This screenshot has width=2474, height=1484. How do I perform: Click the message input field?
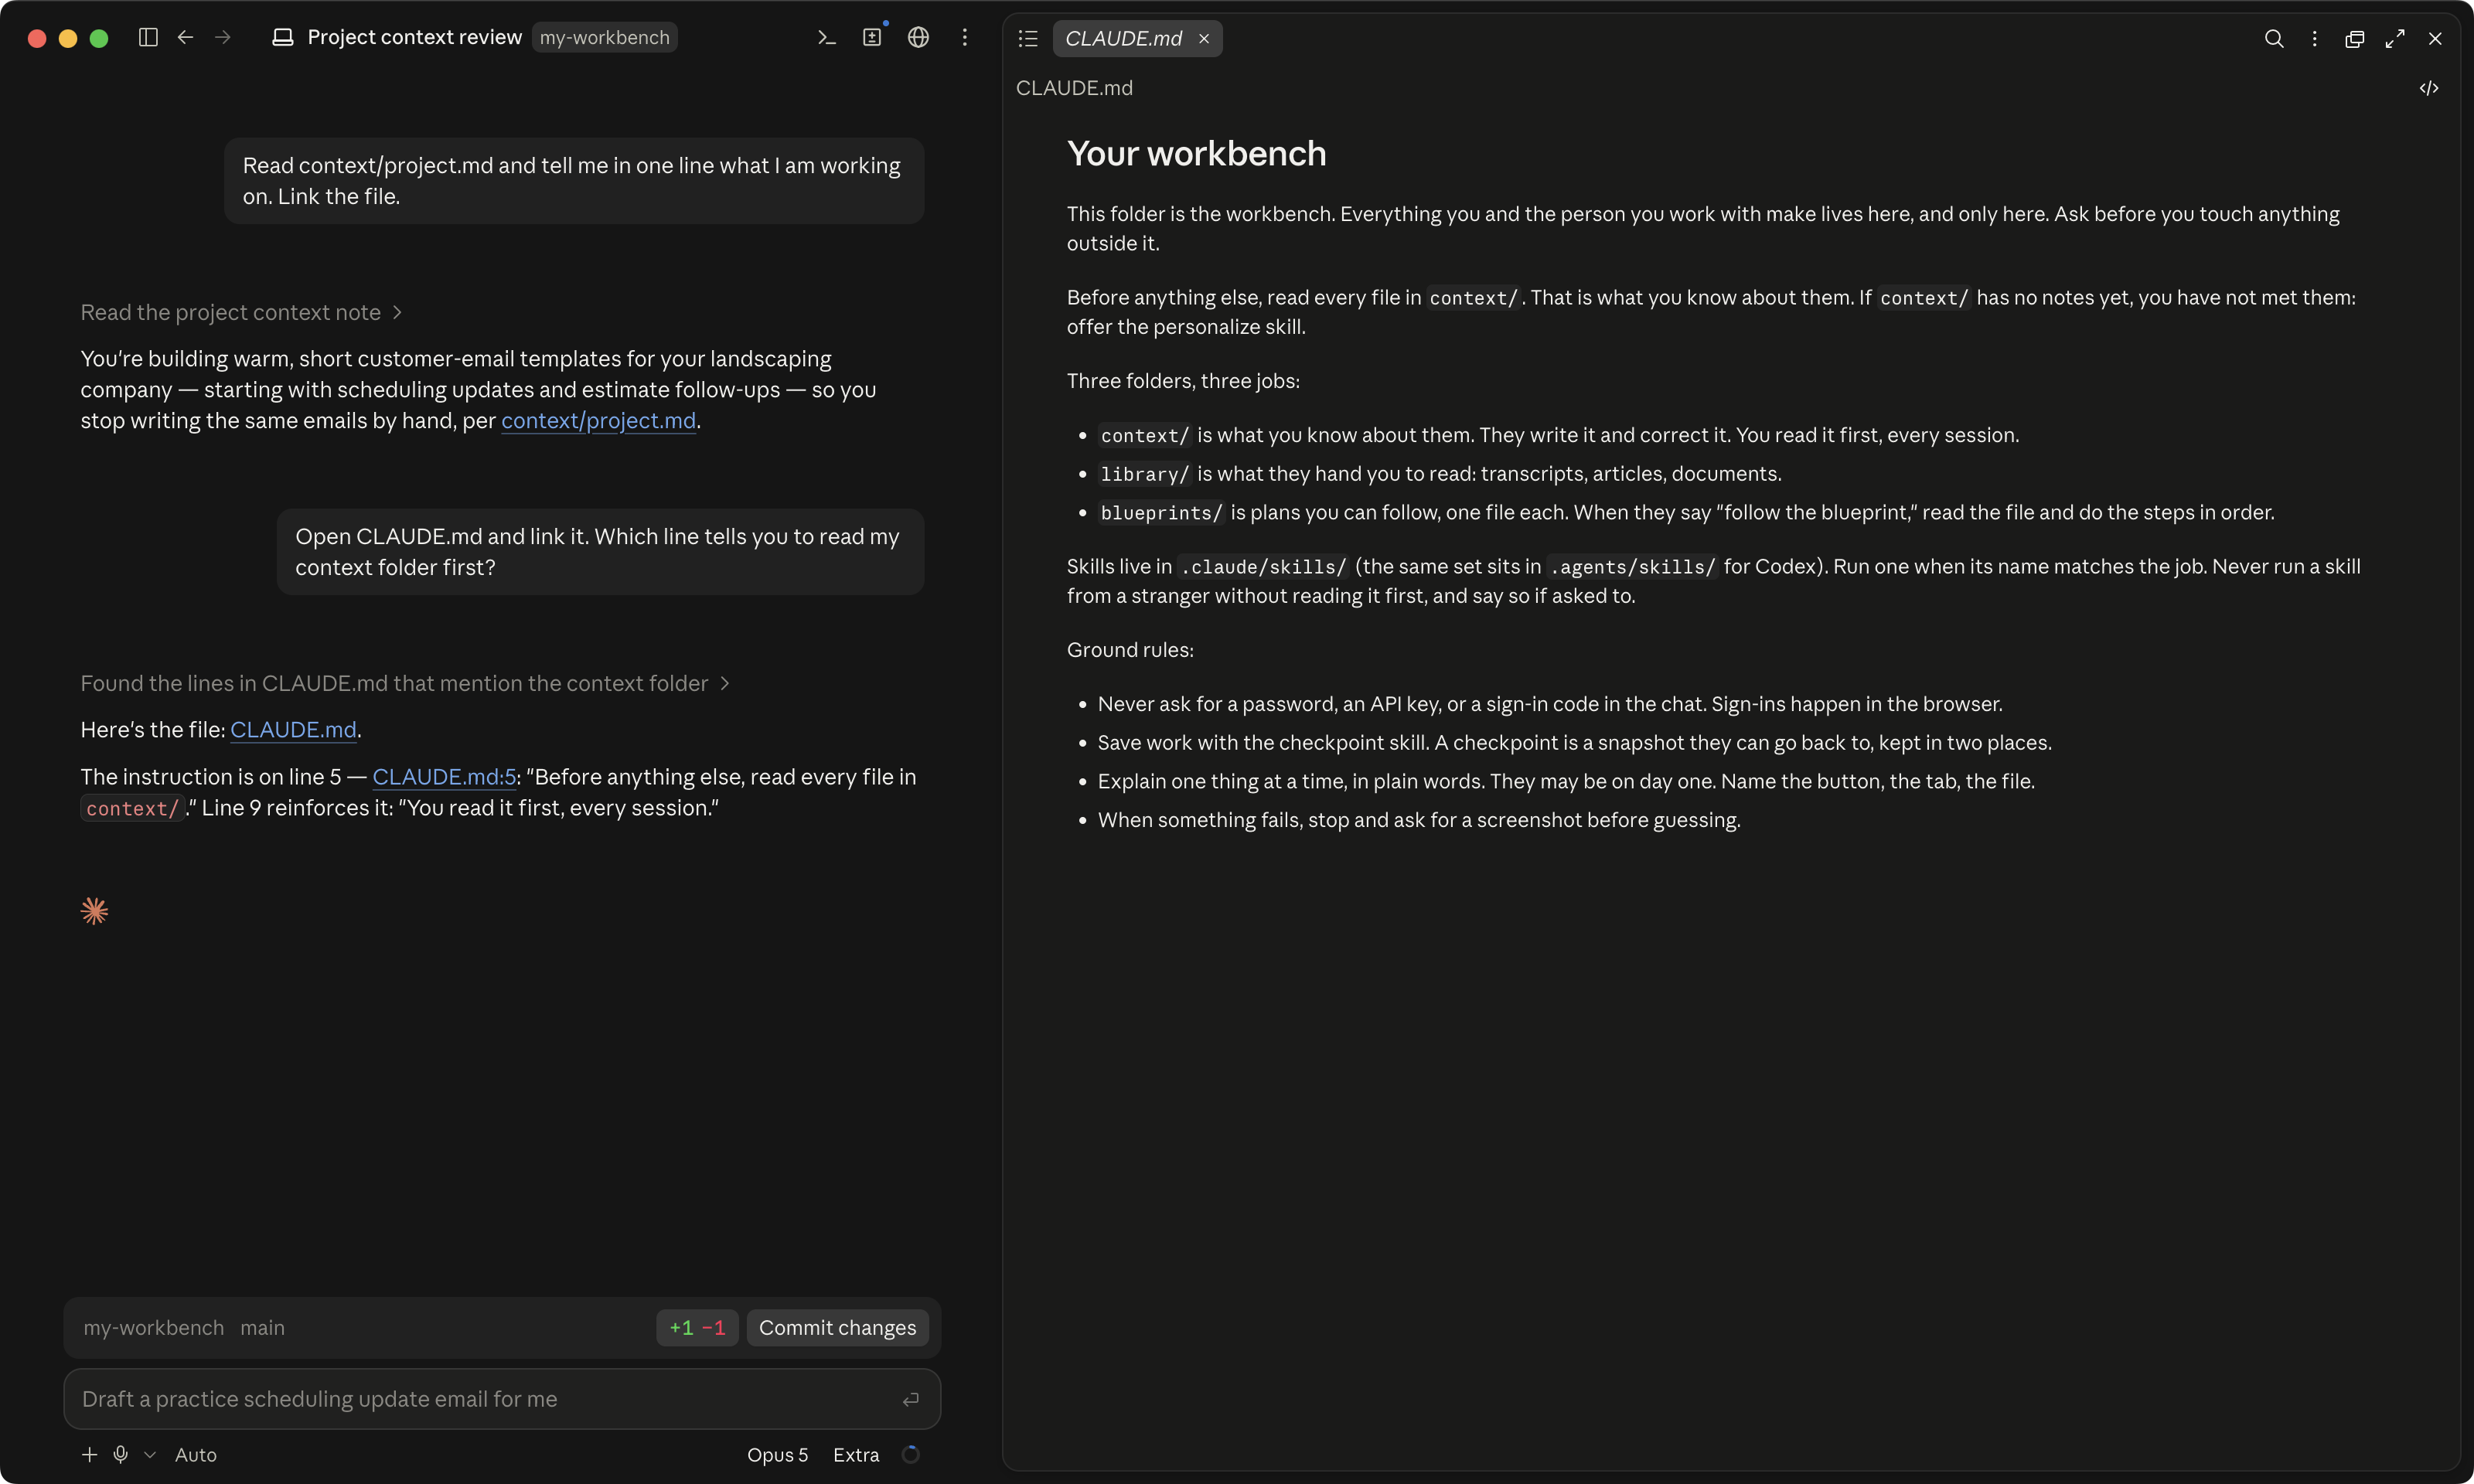tap(502, 1398)
